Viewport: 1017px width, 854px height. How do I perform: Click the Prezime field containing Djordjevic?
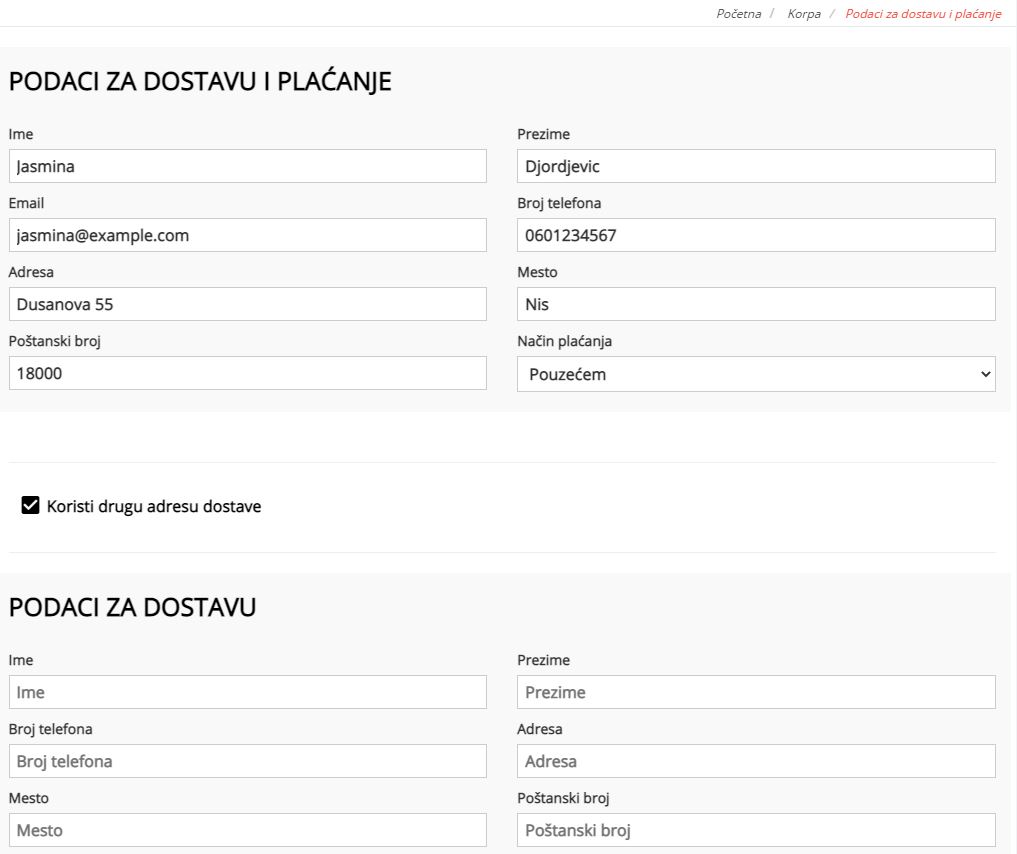(x=755, y=166)
